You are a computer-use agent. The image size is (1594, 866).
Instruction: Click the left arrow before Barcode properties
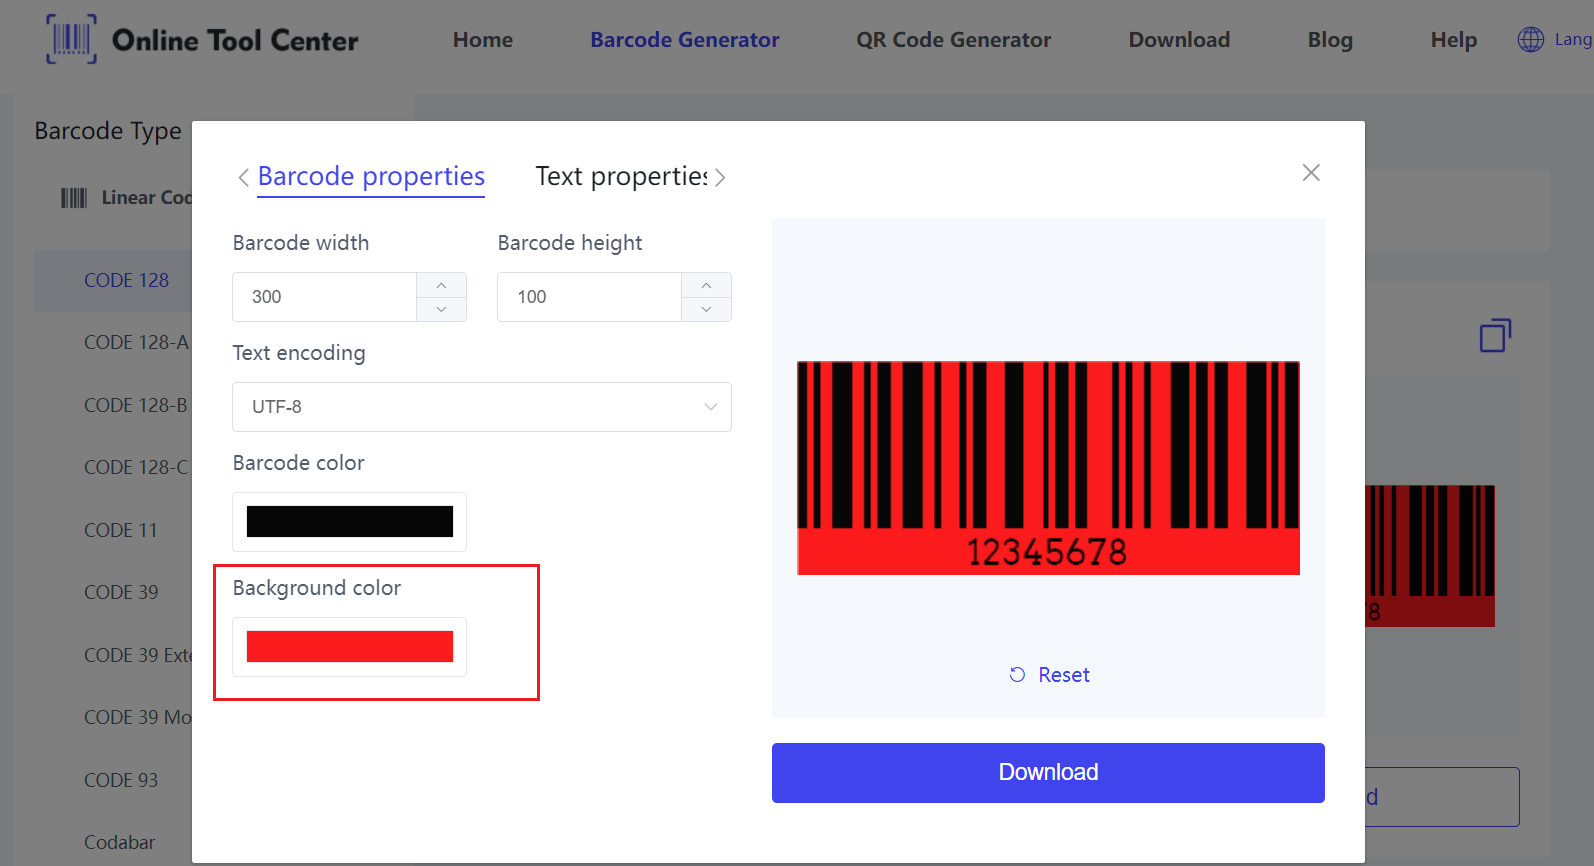[243, 178]
